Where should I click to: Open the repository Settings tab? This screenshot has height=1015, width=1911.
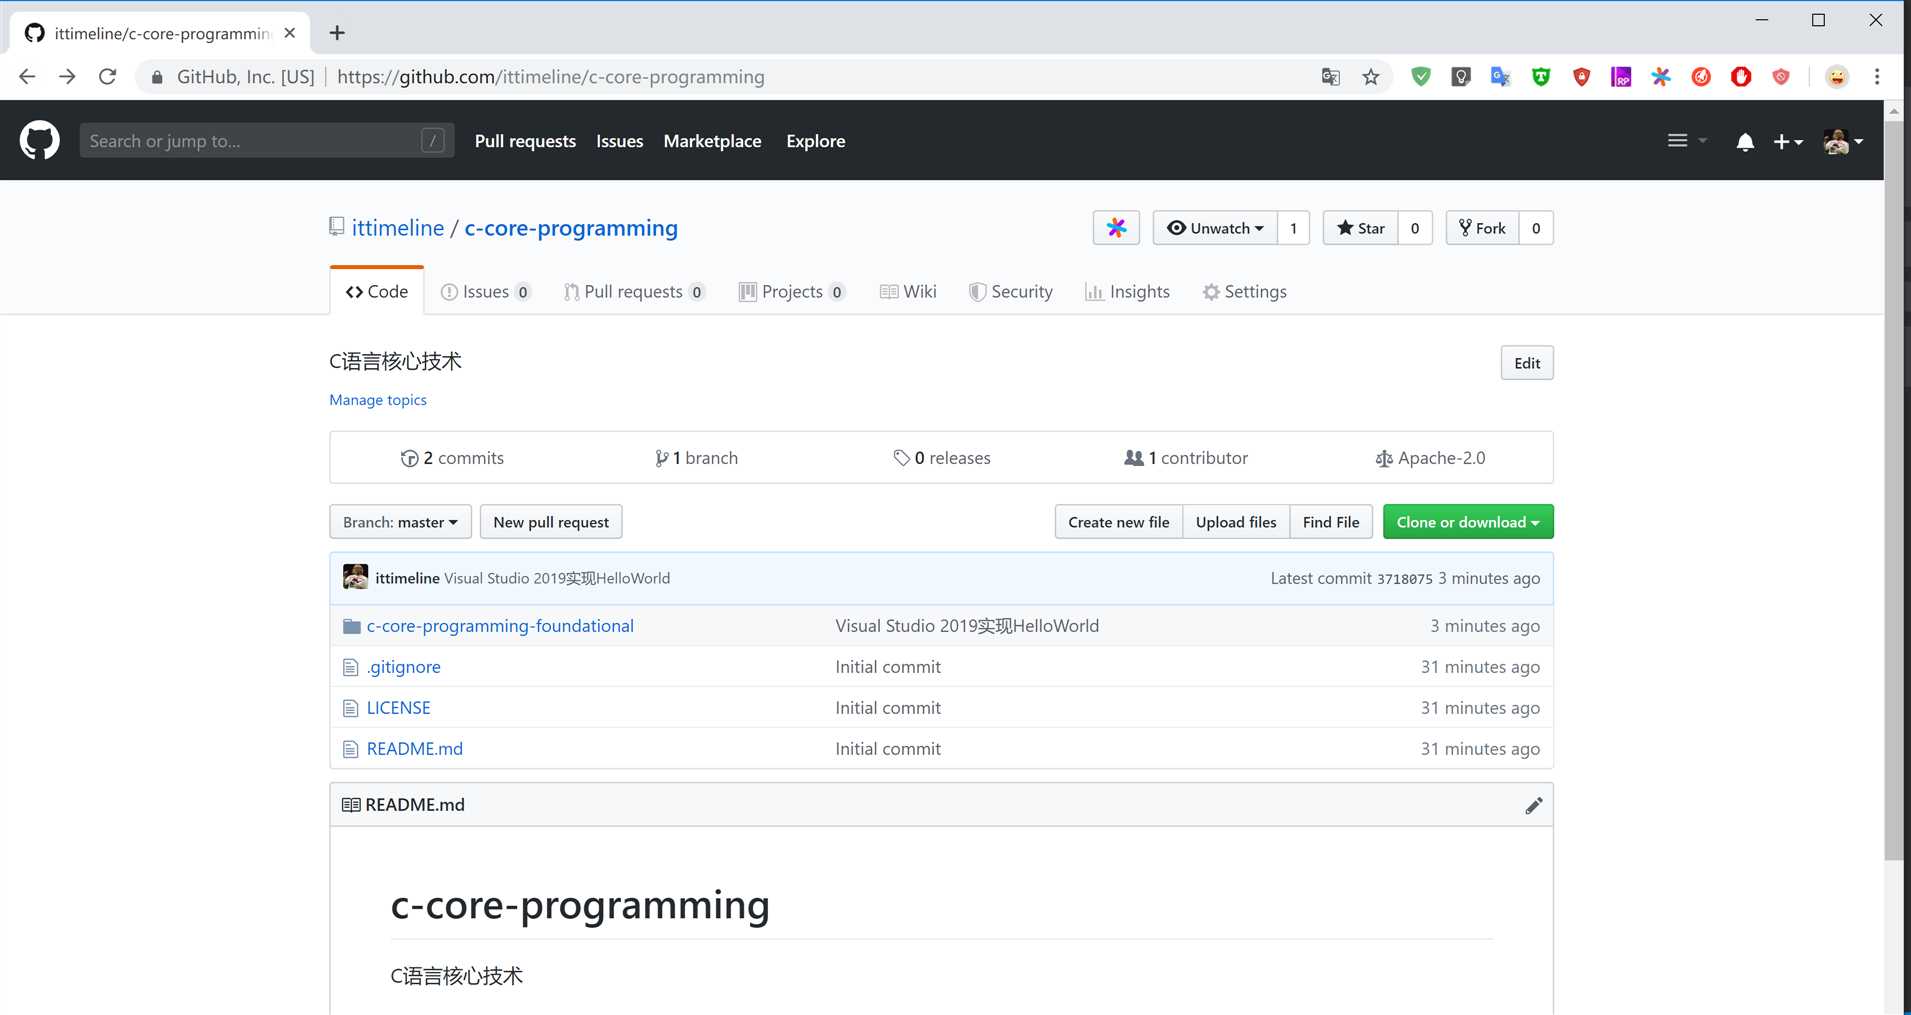coord(1245,292)
